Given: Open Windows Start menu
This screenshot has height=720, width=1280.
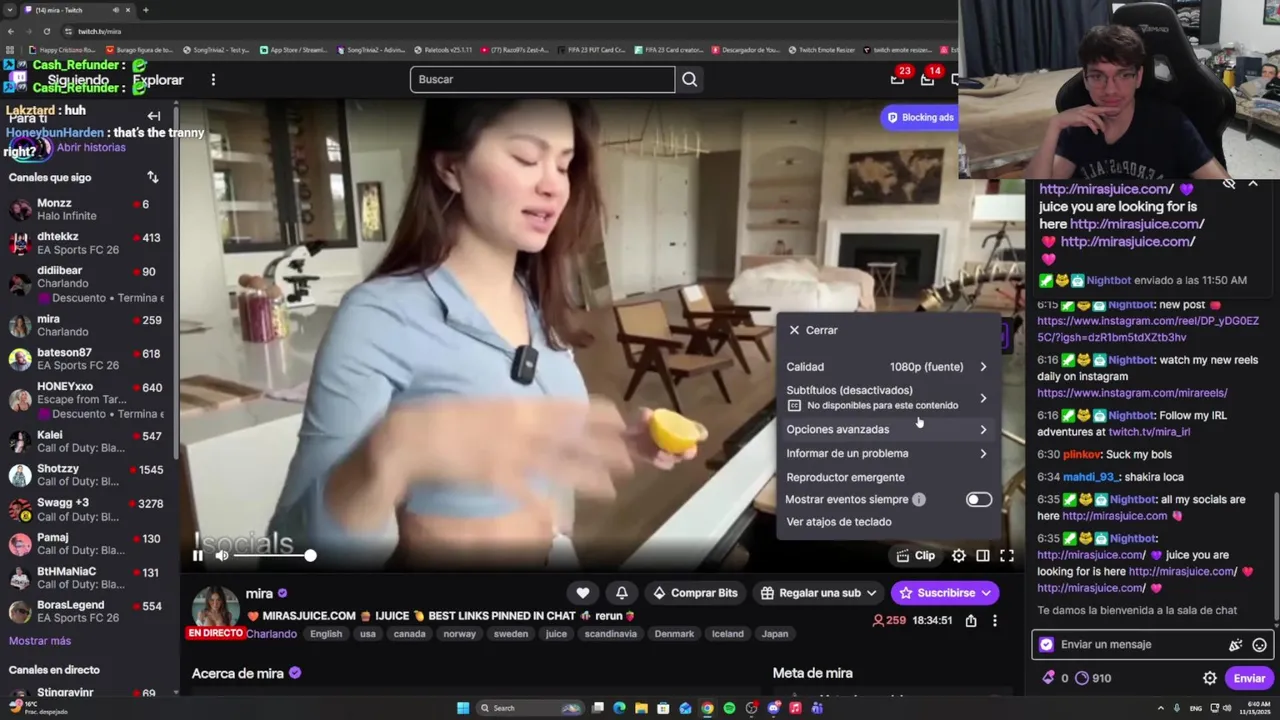Looking at the screenshot, I should [463, 708].
